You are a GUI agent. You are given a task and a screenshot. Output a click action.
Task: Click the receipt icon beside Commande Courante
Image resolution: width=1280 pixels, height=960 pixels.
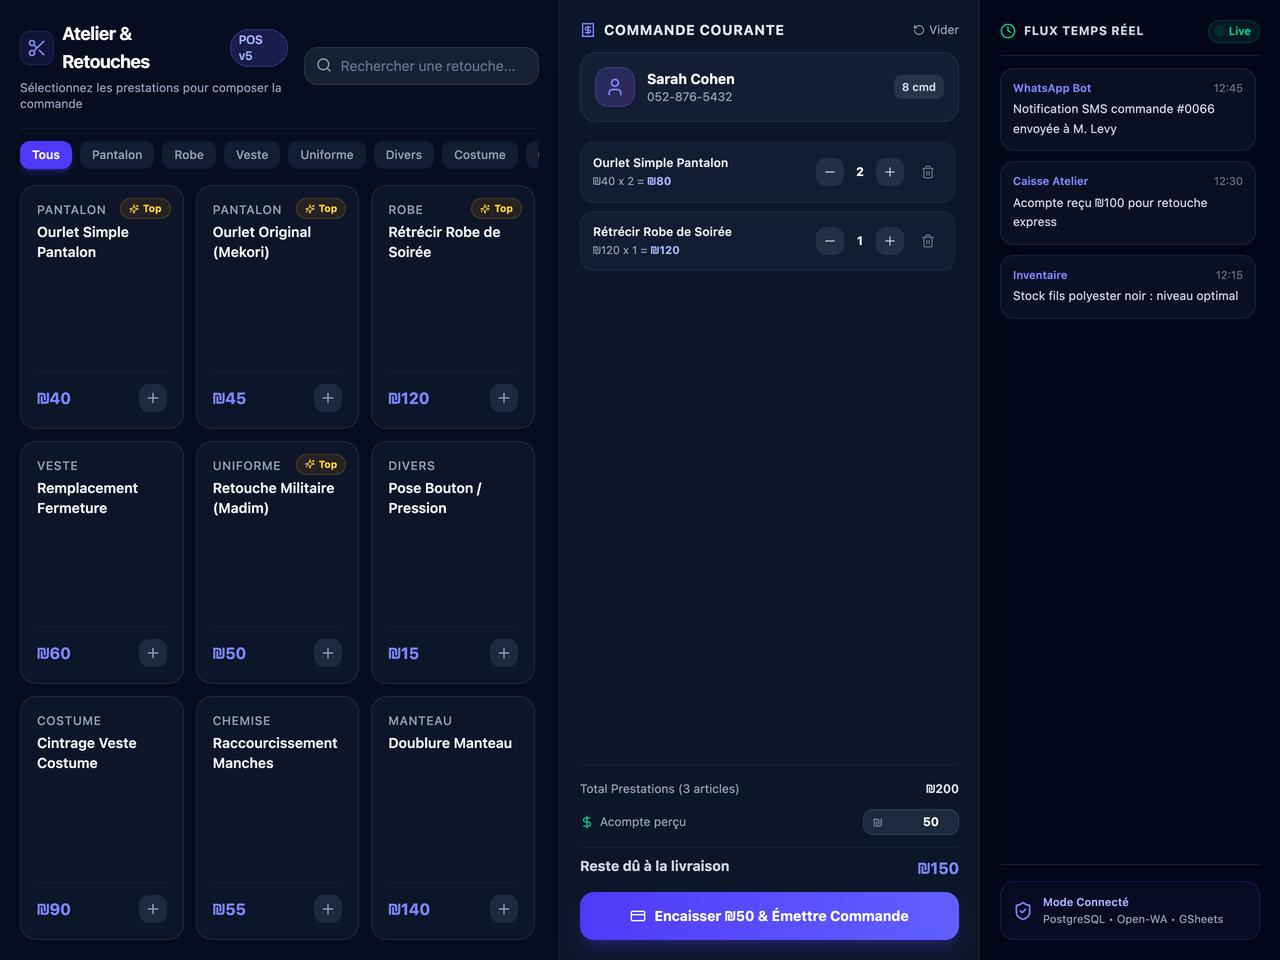coord(588,30)
